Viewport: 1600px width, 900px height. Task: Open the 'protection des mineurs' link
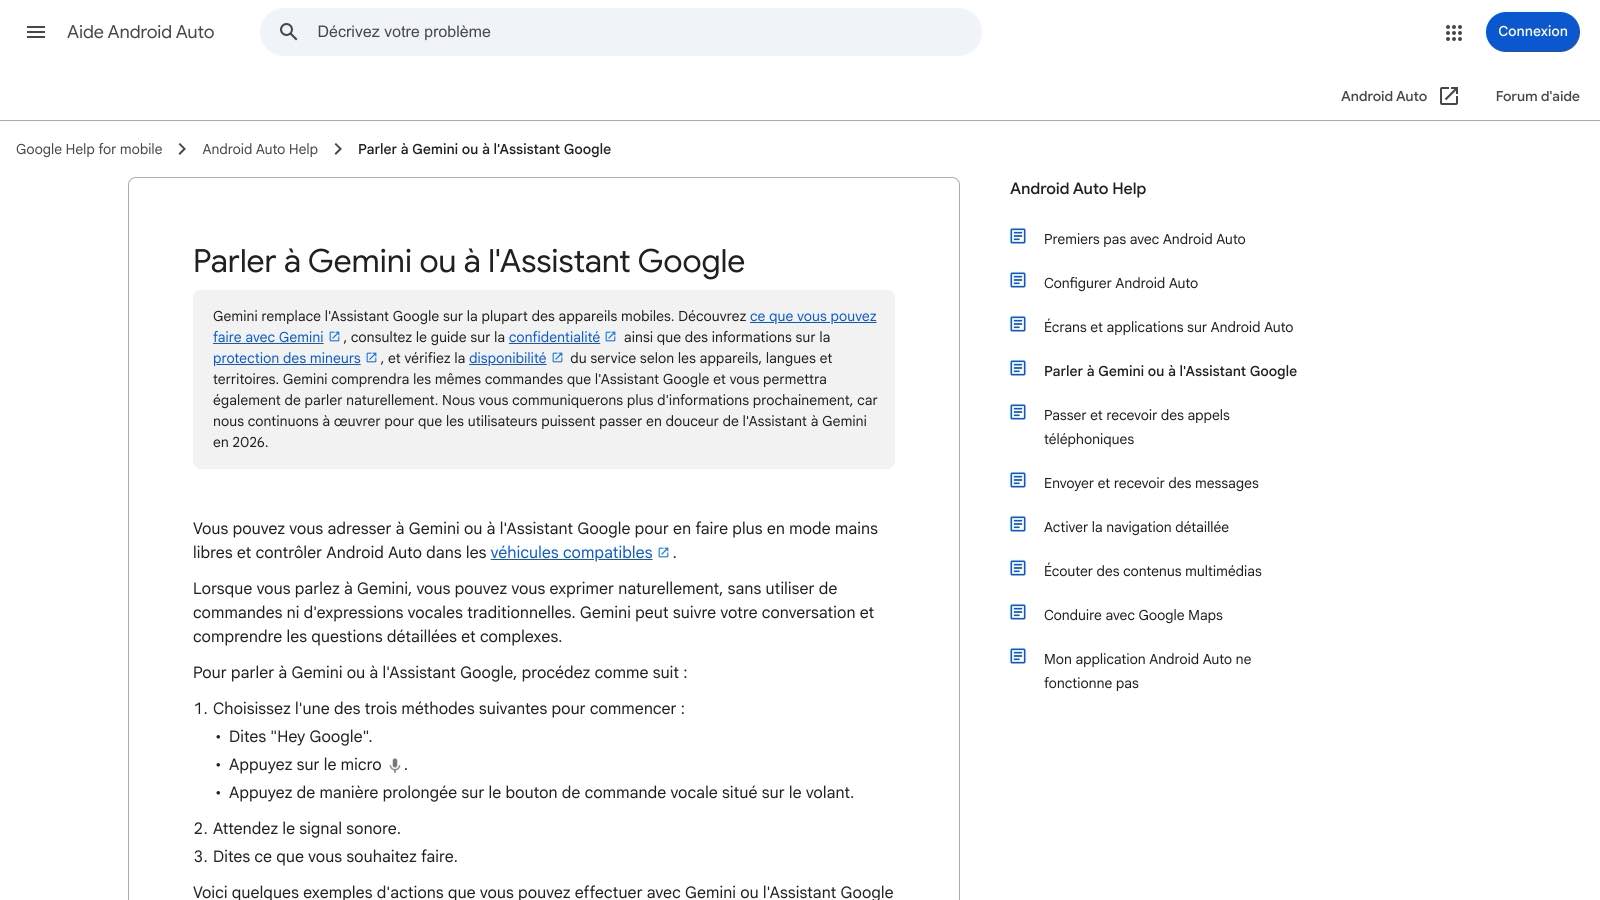(x=287, y=358)
